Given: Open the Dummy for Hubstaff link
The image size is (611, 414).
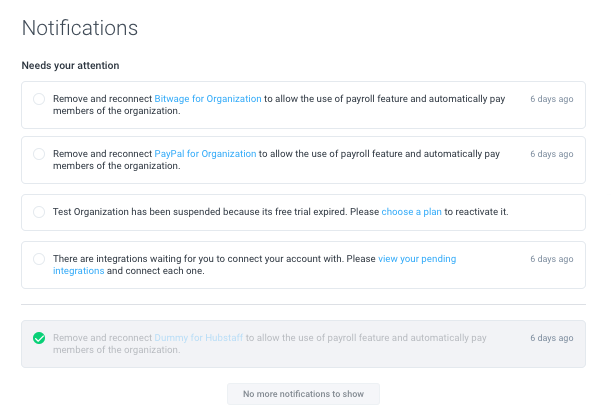Looking at the screenshot, I should 199,338.
